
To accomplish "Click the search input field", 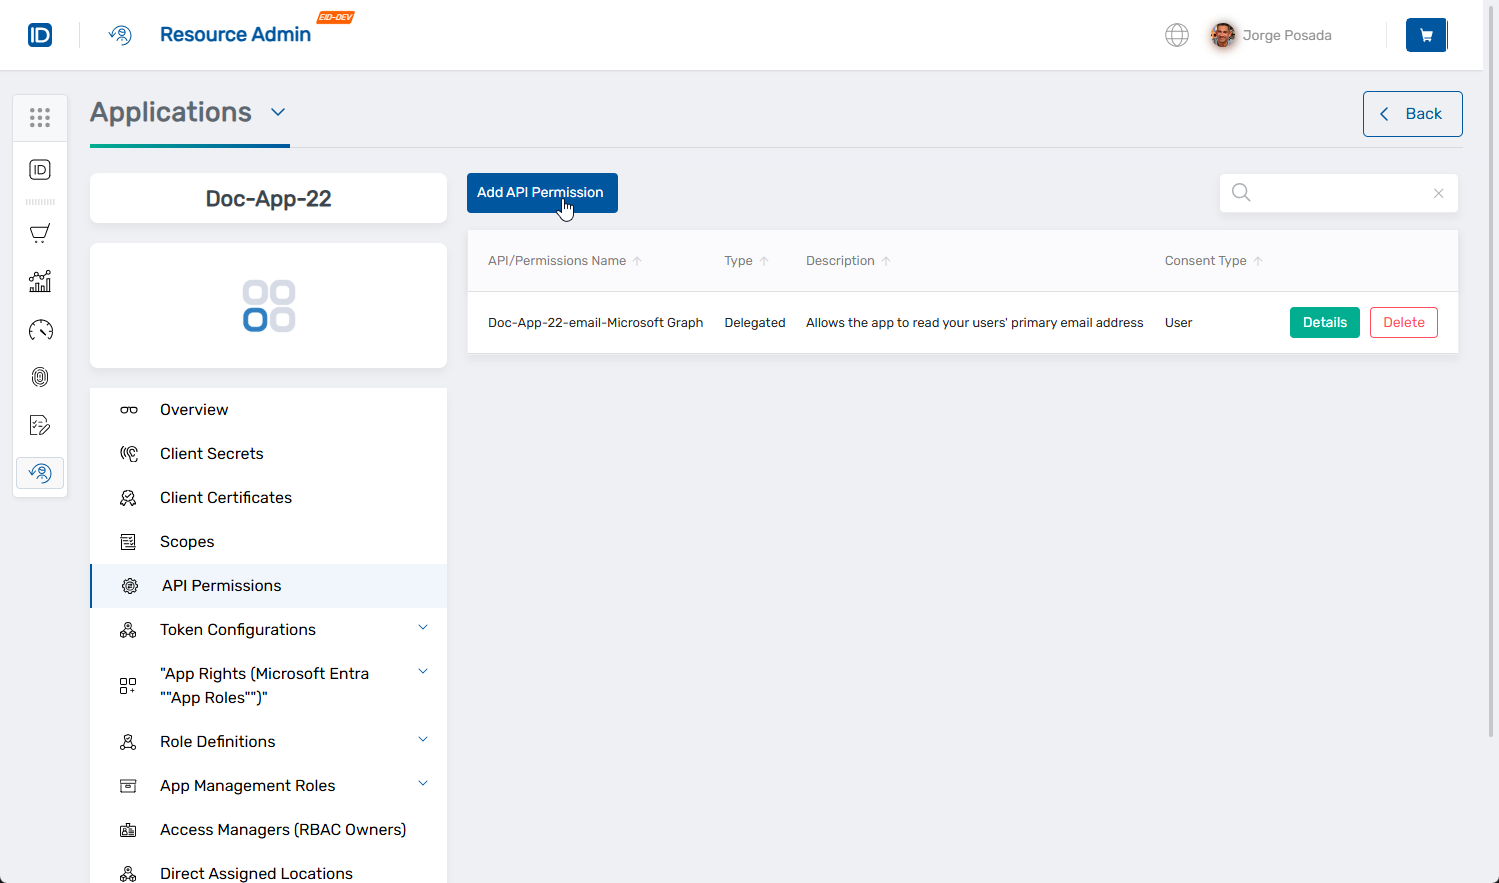I will pyautogui.click(x=1330, y=192).
